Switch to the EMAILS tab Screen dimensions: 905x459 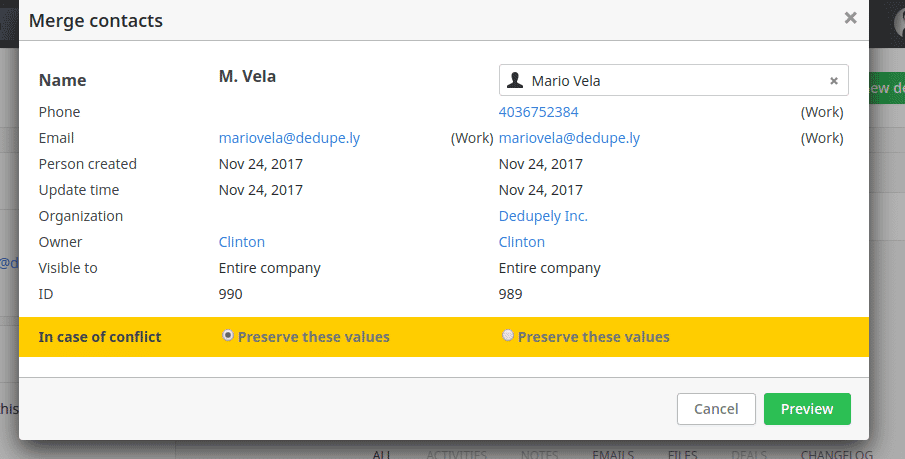tap(613, 454)
